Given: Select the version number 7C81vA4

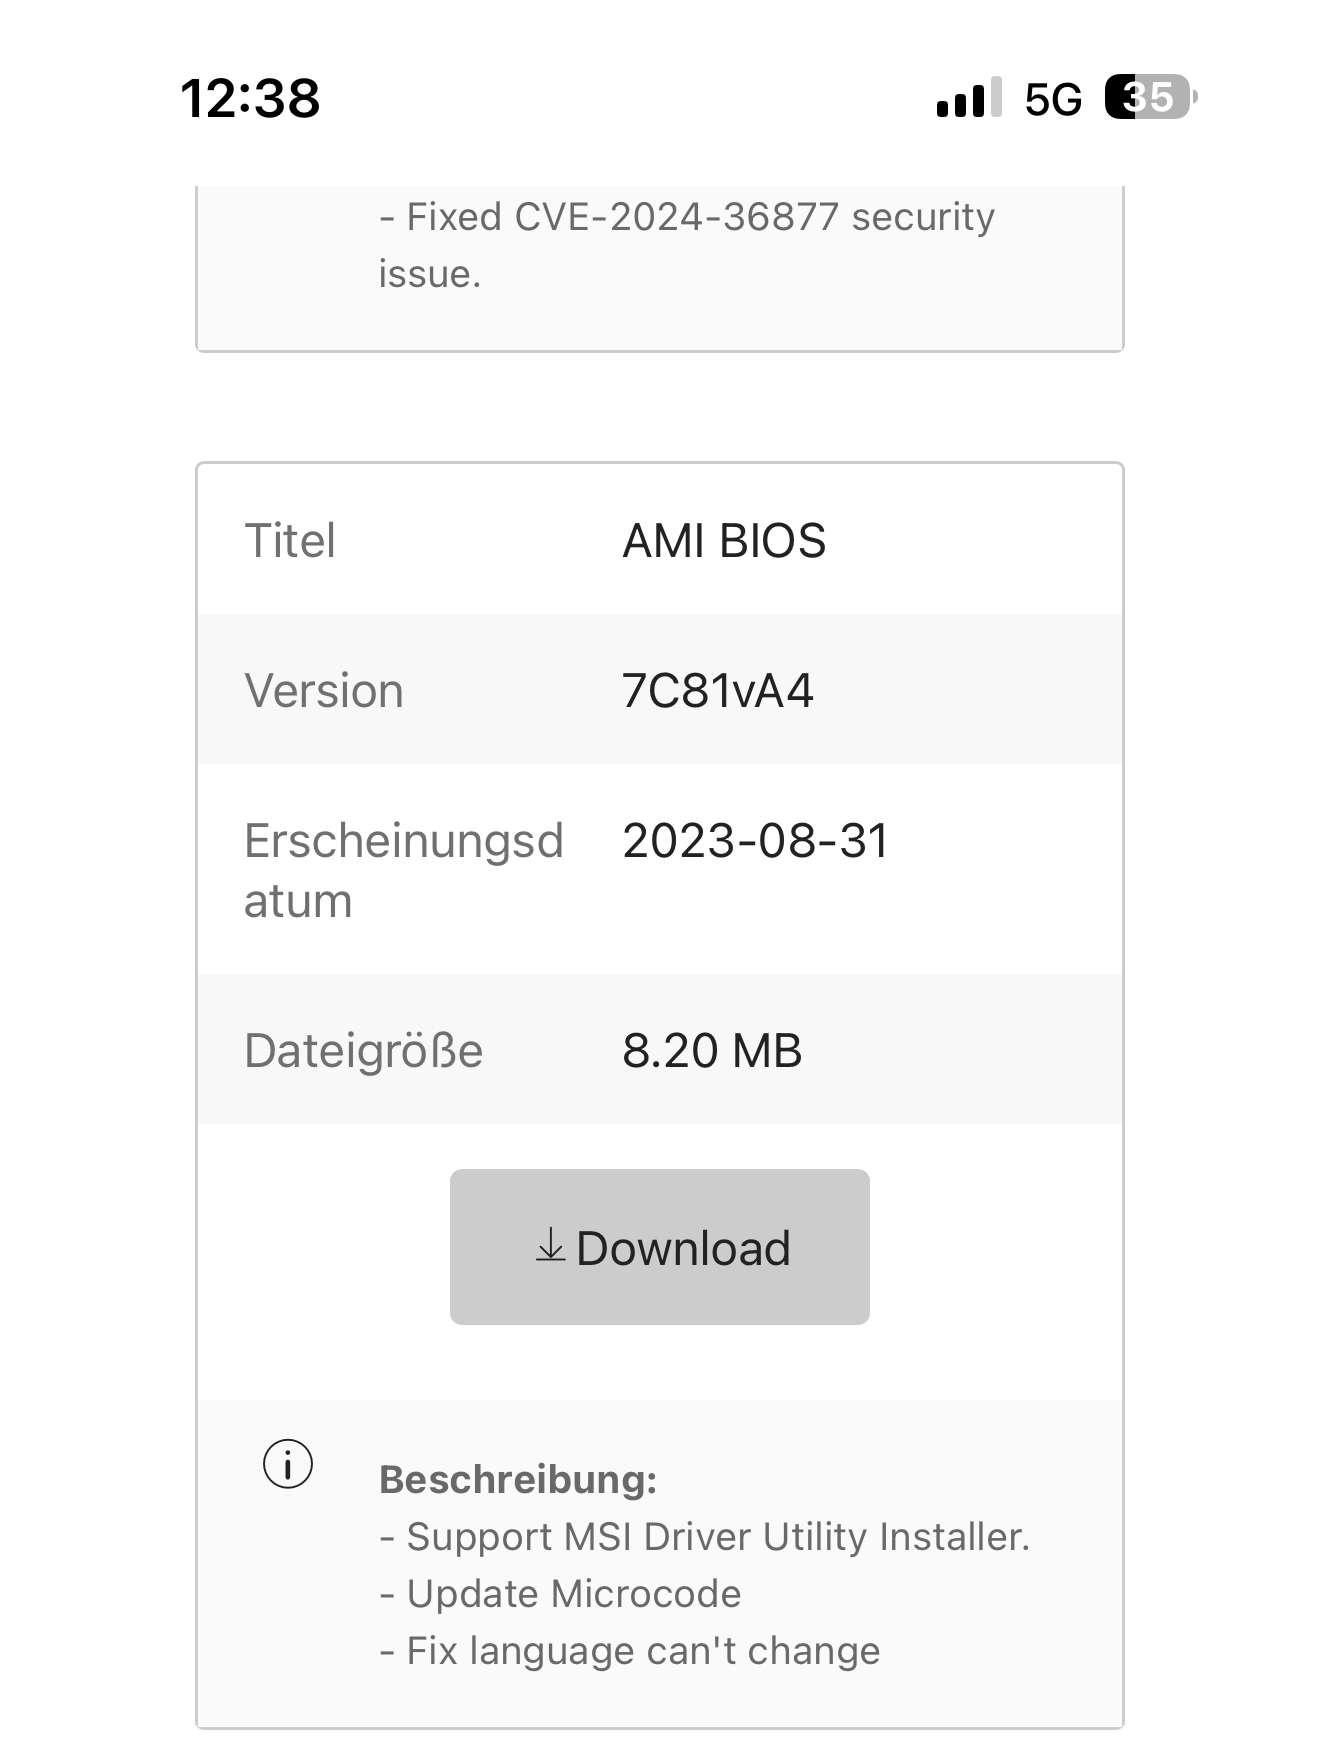Looking at the screenshot, I should click(717, 691).
